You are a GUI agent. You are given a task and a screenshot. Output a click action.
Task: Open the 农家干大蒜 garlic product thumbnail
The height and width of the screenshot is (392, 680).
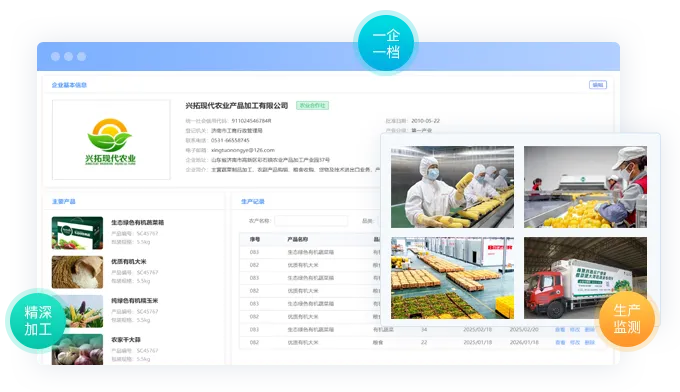pos(77,349)
